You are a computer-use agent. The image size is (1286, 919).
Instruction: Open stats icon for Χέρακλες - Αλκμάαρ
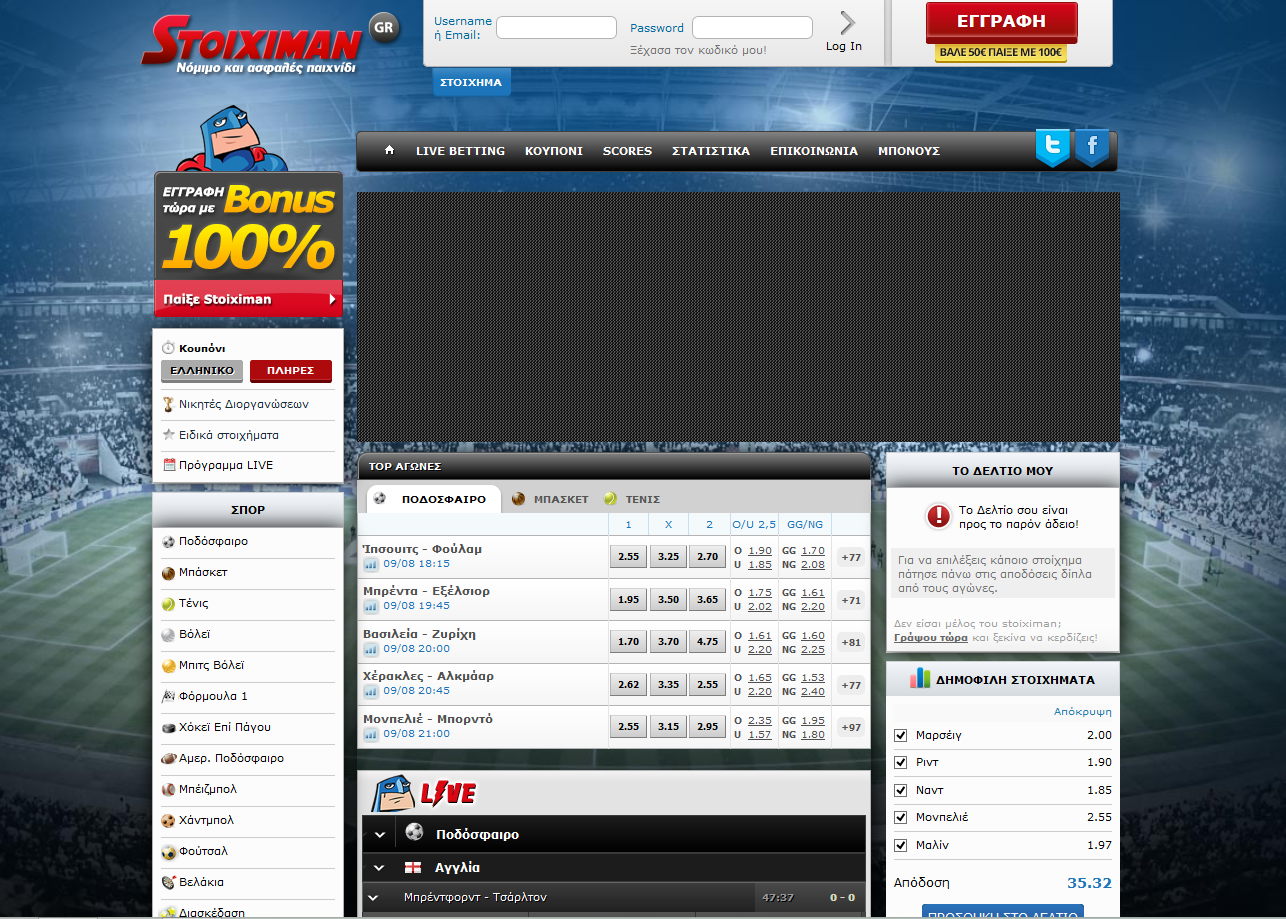(371, 691)
